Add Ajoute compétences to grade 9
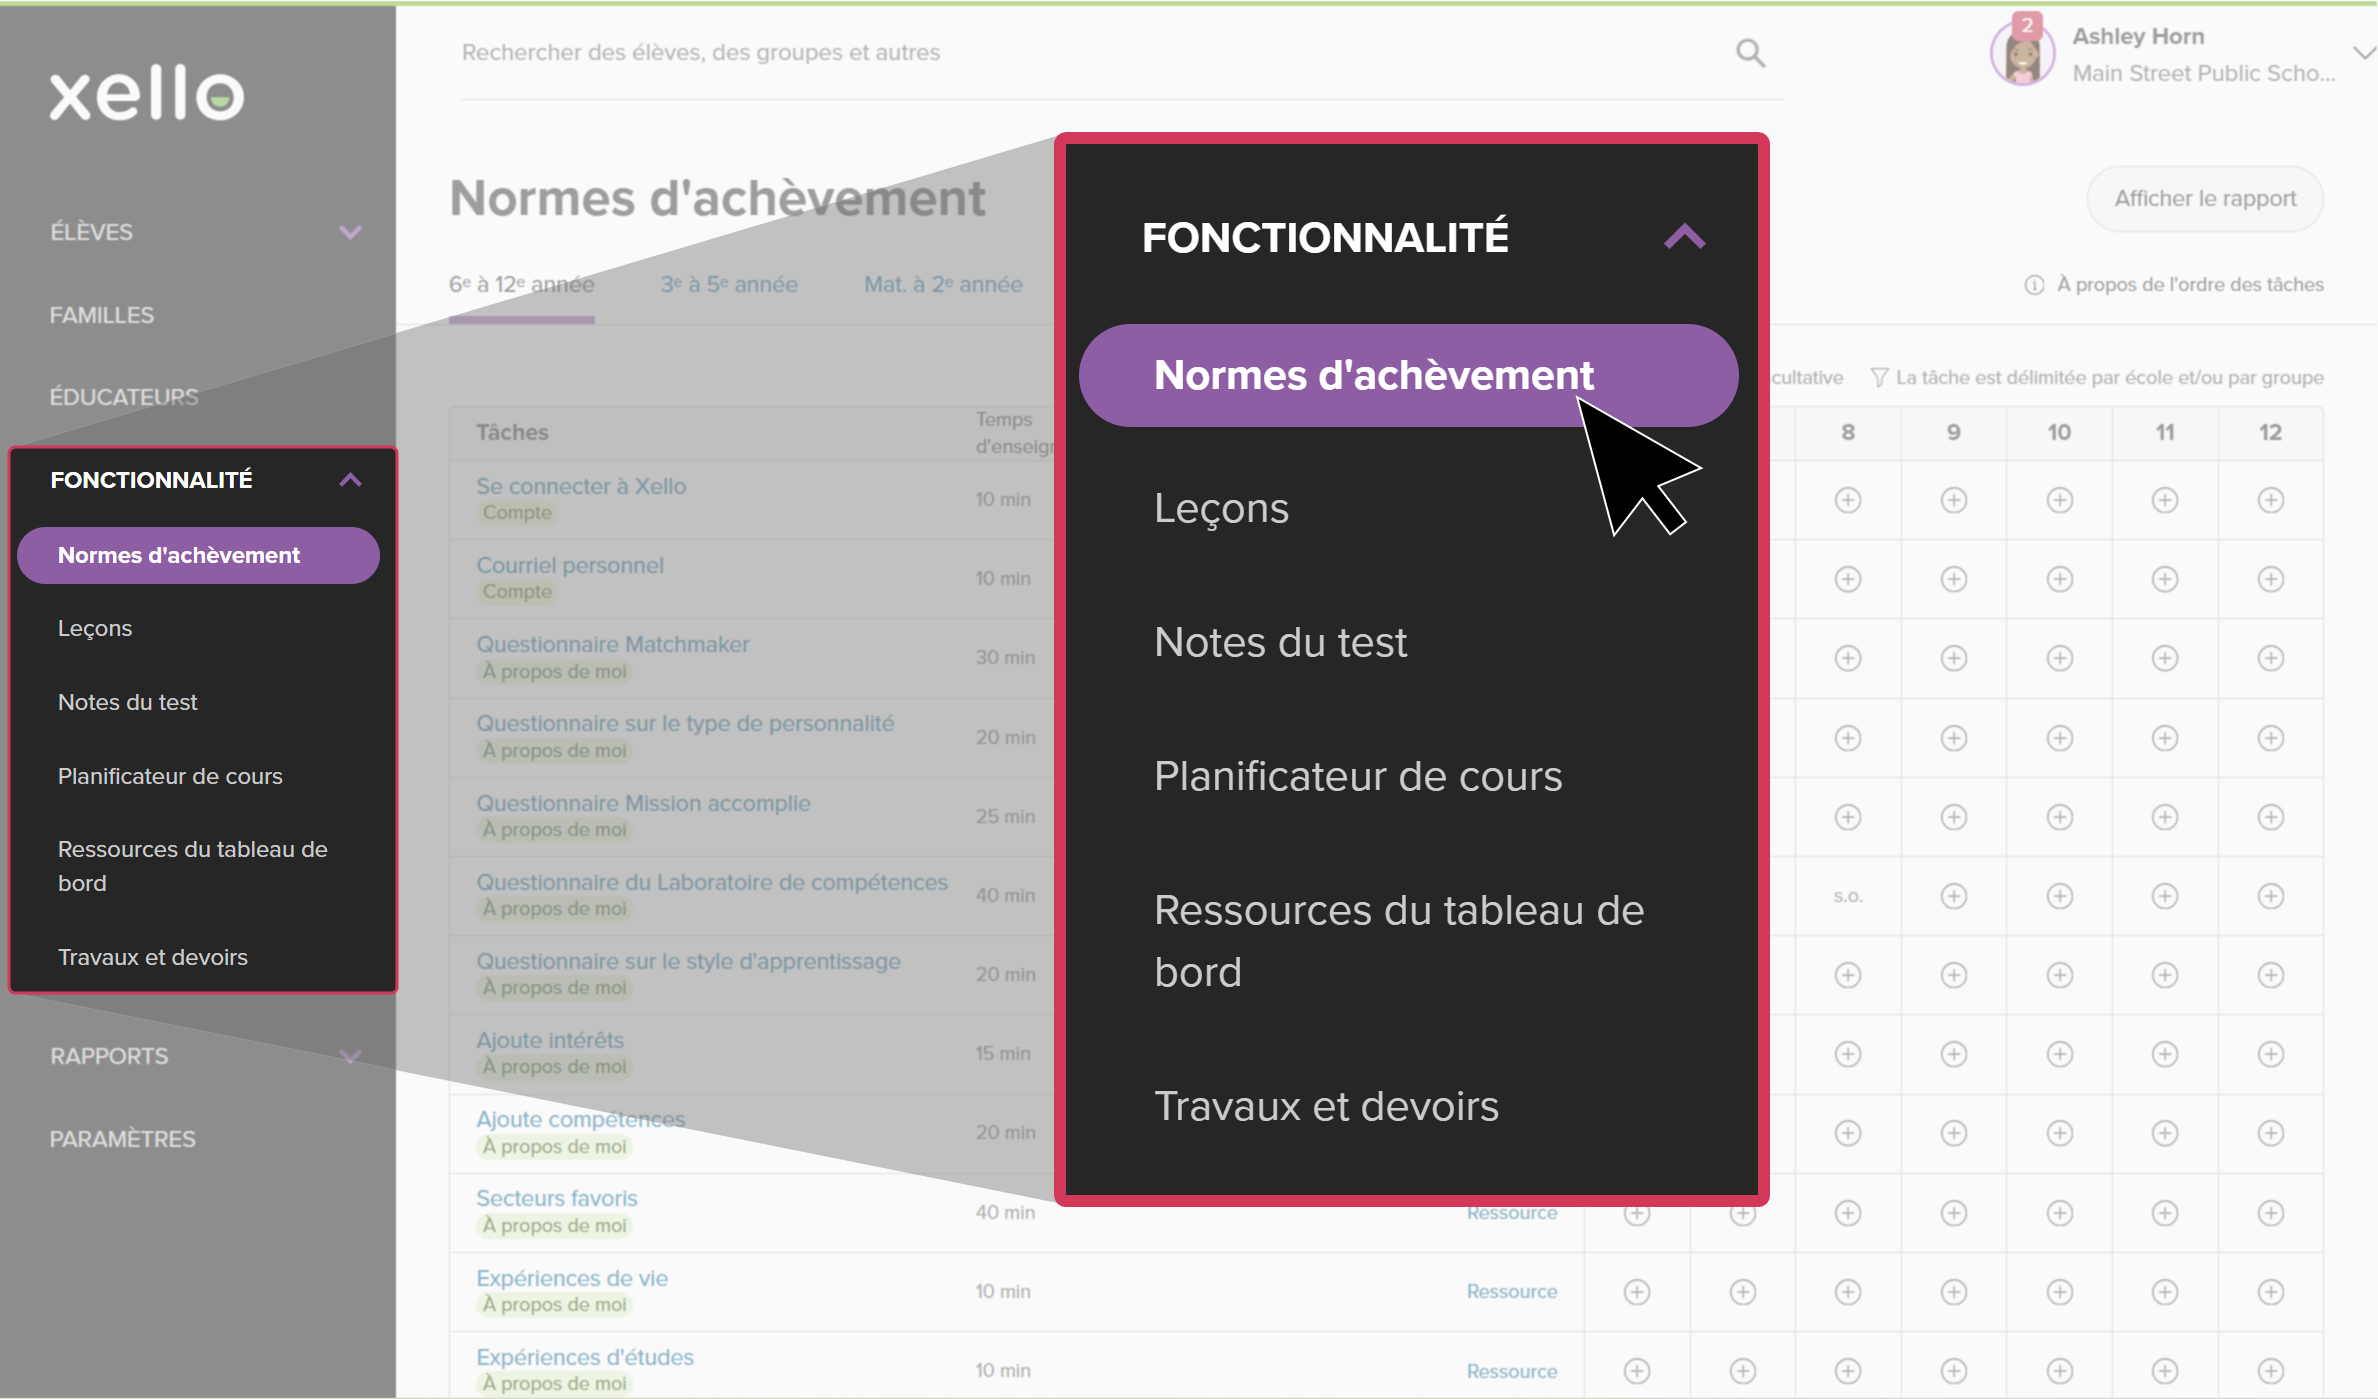2378x1399 pixels. click(x=1954, y=1133)
